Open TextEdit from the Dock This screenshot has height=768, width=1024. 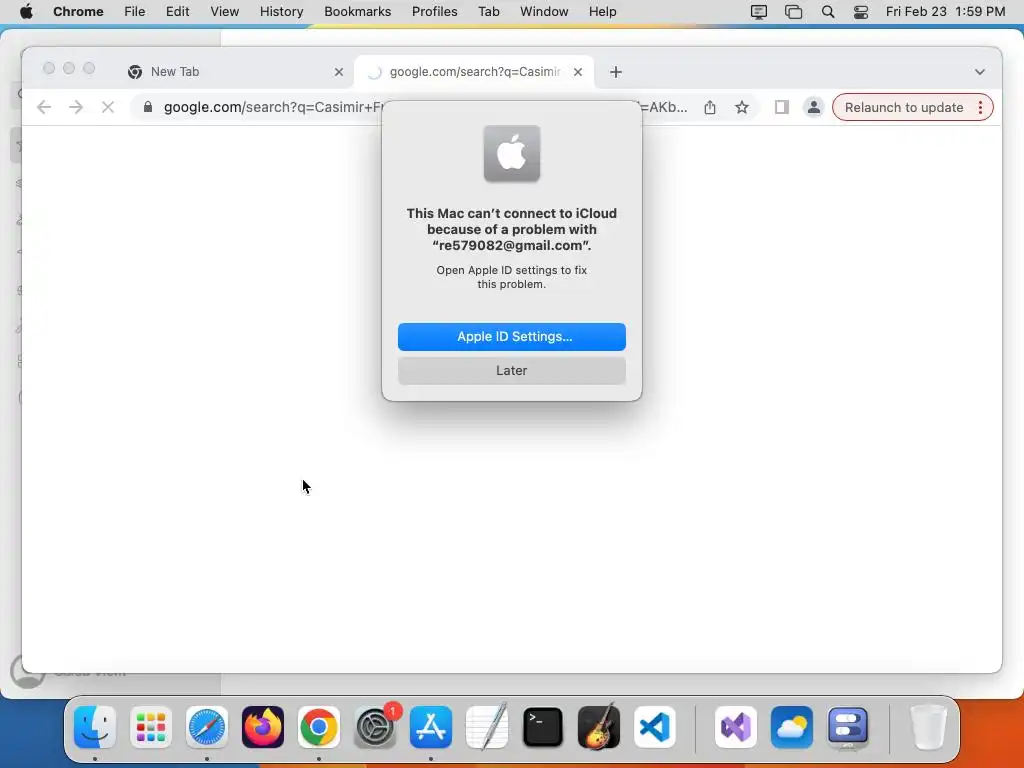point(487,727)
